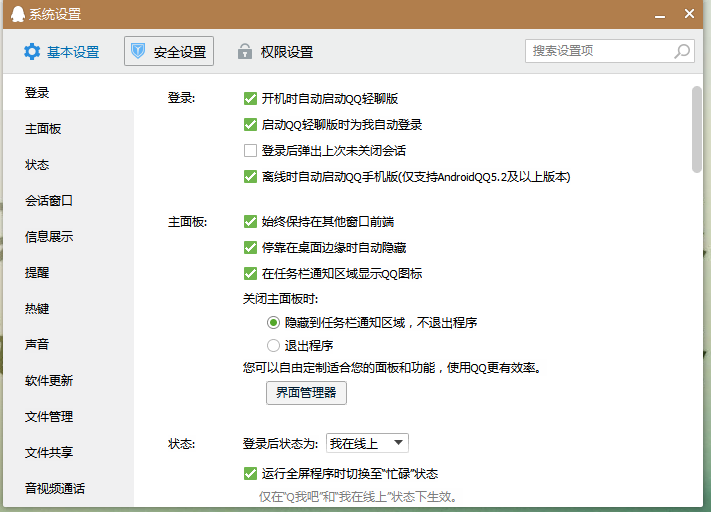Select 音视频通话 in the sidebar
Image resolution: width=711 pixels, height=512 pixels.
click(x=68, y=488)
